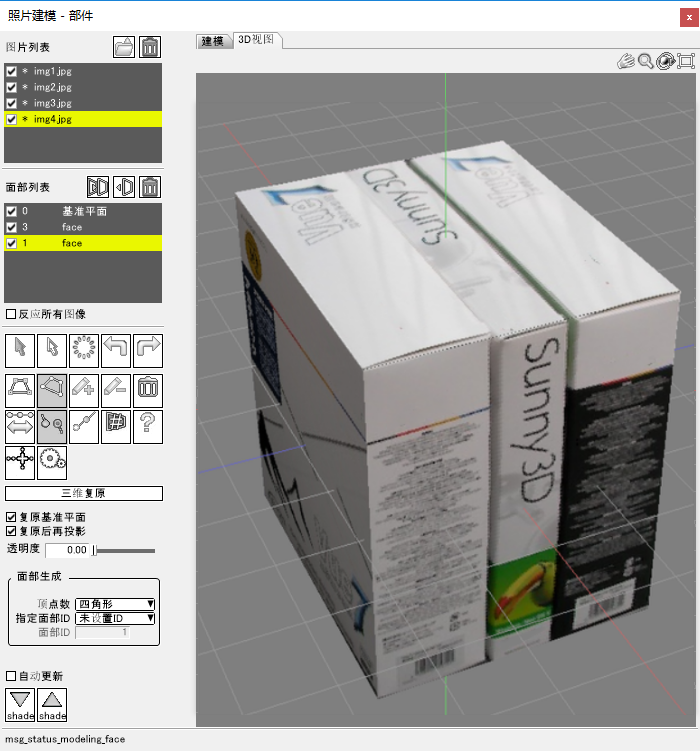This screenshot has height=751, width=700.
Task: Open the question mark help tool
Action: coord(148,426)
